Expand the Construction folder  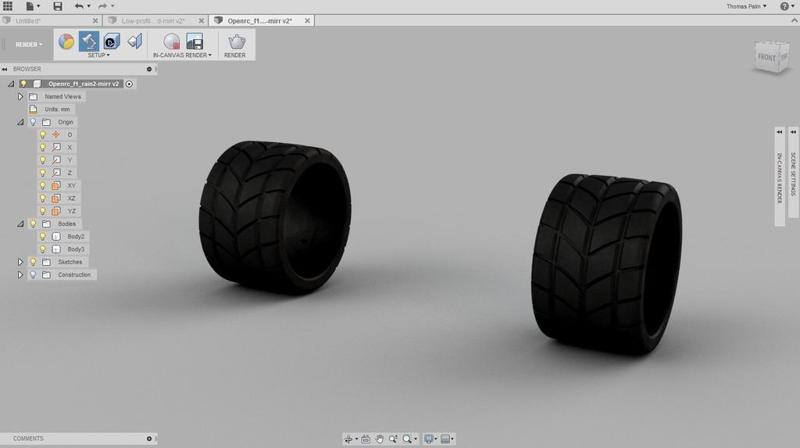coord(20,275)
